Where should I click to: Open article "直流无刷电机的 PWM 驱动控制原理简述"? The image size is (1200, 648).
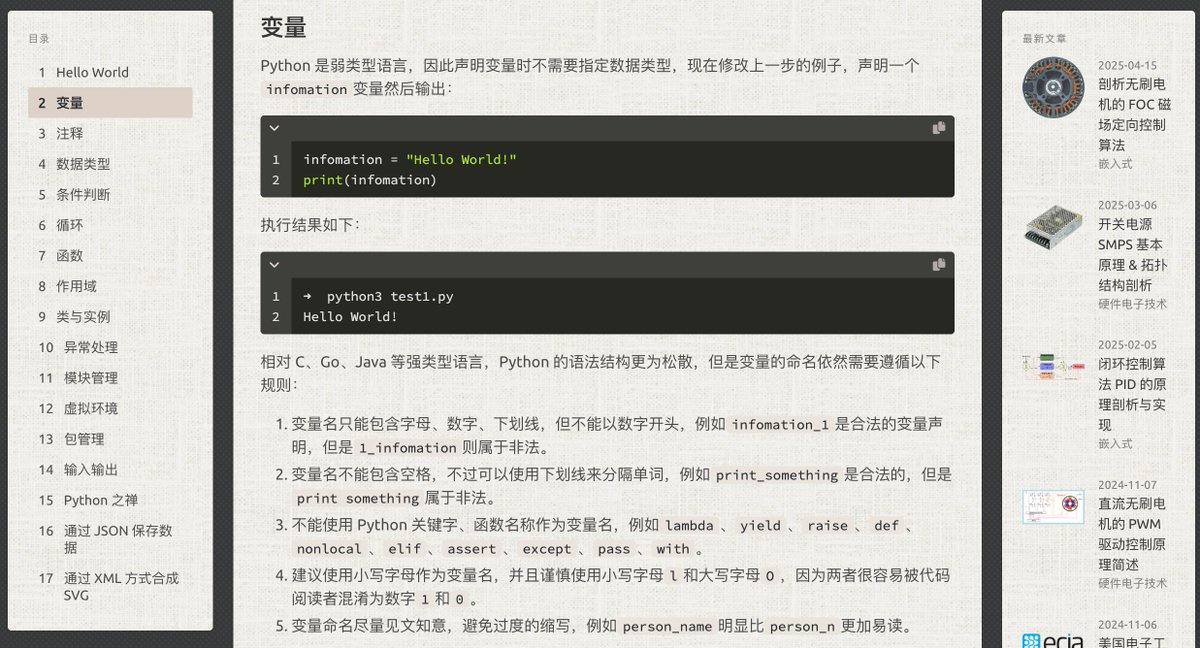pyautogui.click(x=1134, y=534)
